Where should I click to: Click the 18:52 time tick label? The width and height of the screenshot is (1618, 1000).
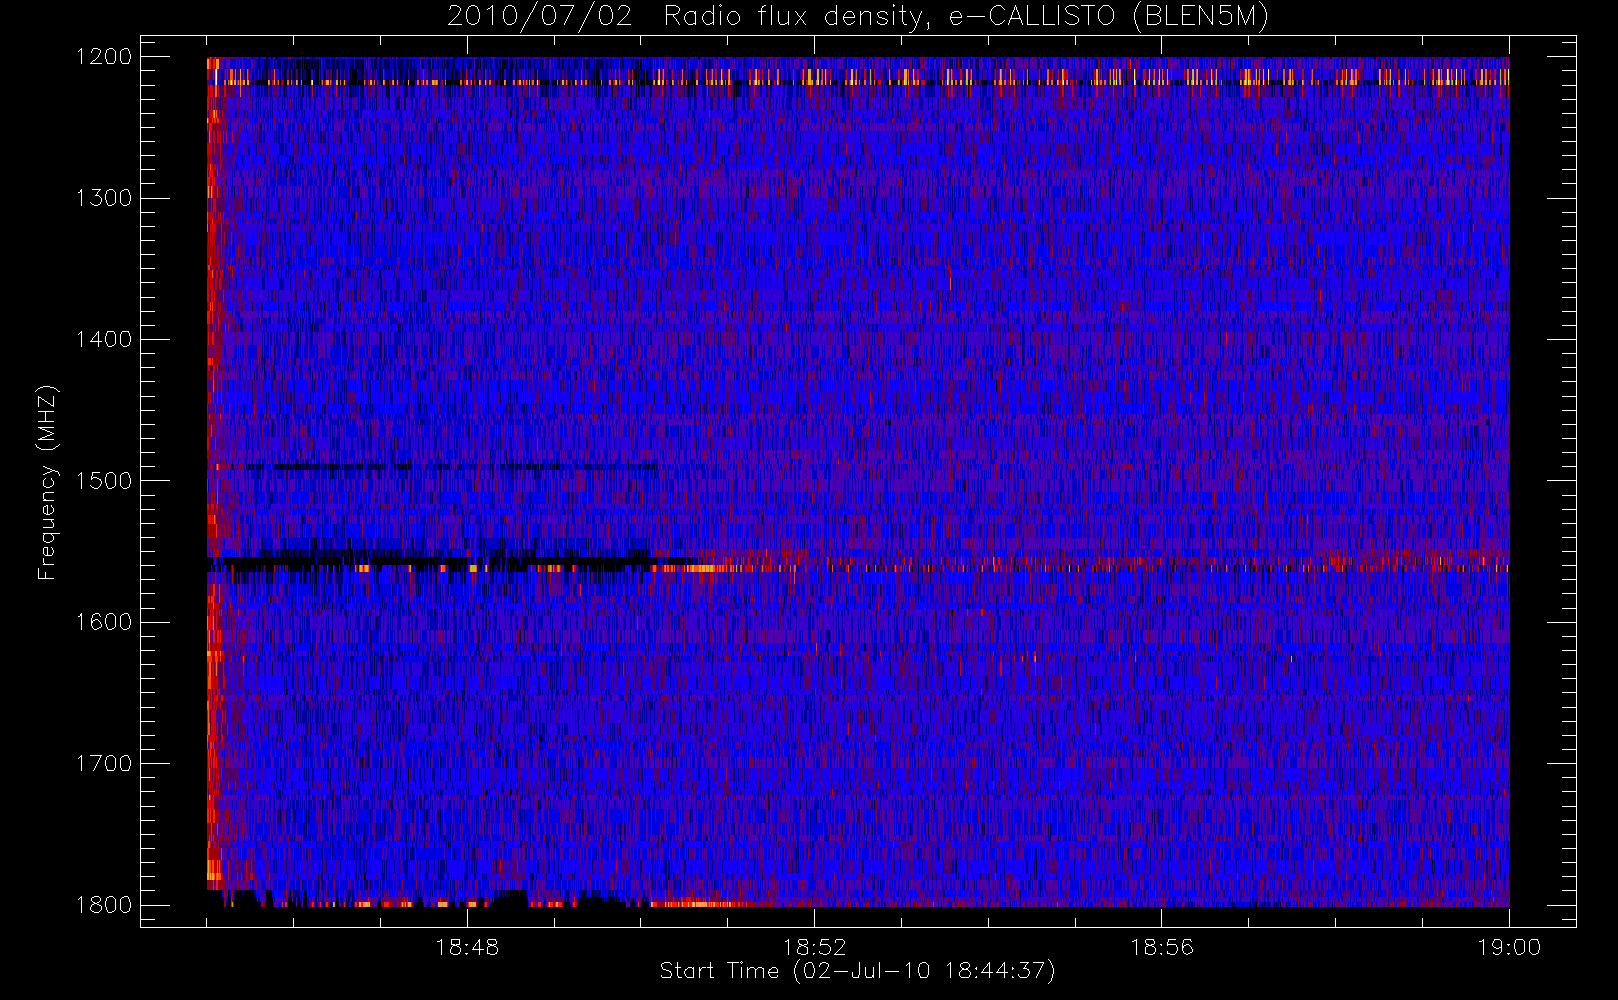click(x=814, y=947)
